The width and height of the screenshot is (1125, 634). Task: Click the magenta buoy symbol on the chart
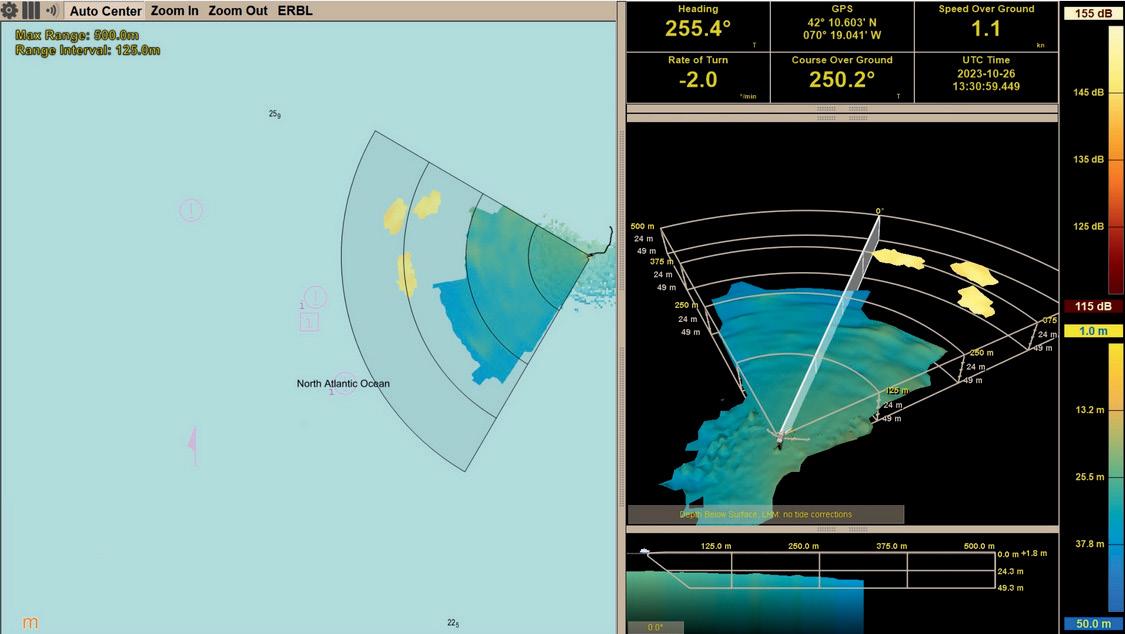pyautogui.click(x=192, y=444)
